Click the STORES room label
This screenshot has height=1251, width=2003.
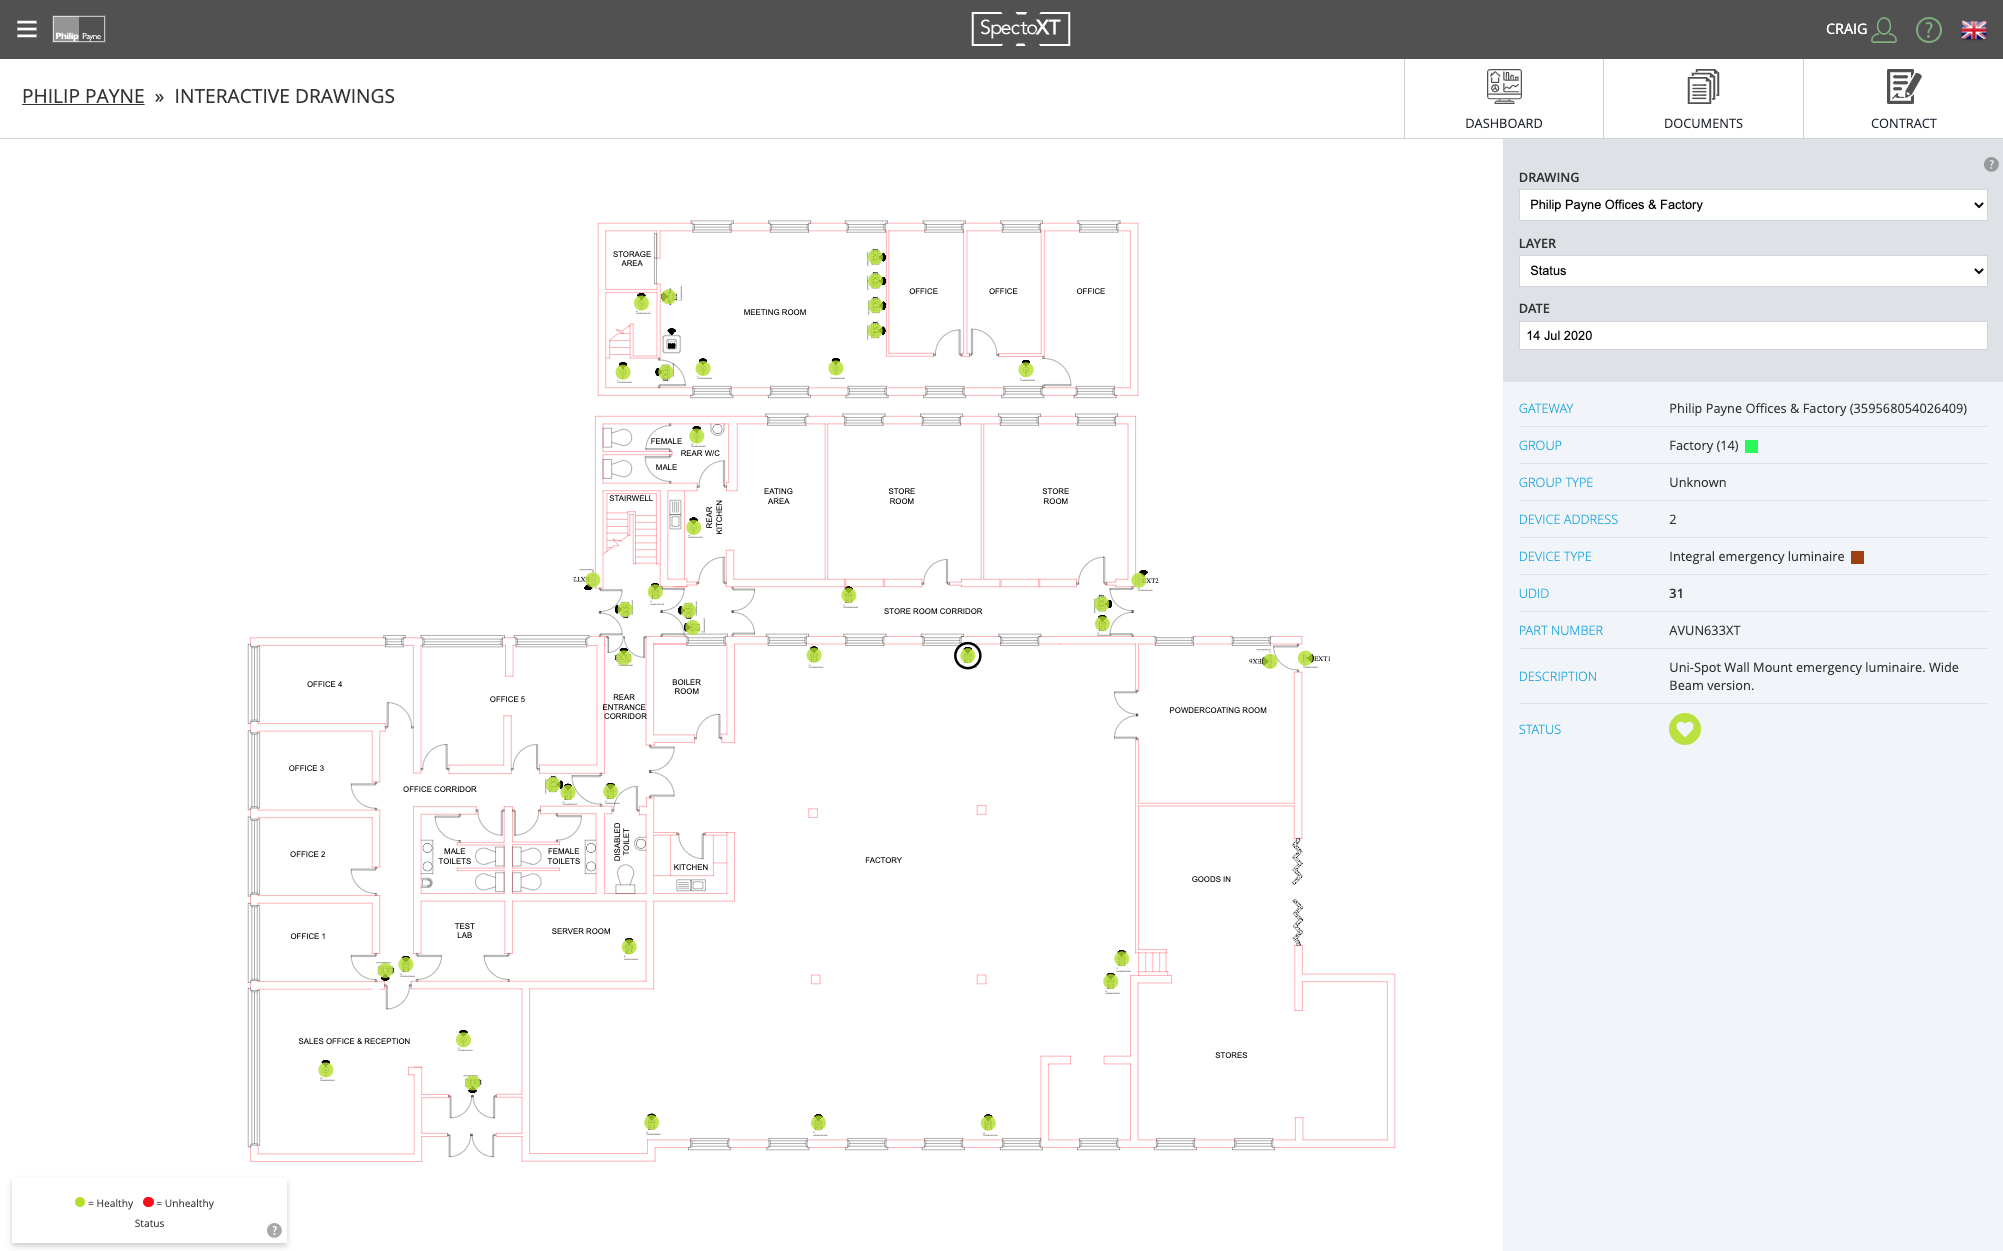(1231, 1055)
